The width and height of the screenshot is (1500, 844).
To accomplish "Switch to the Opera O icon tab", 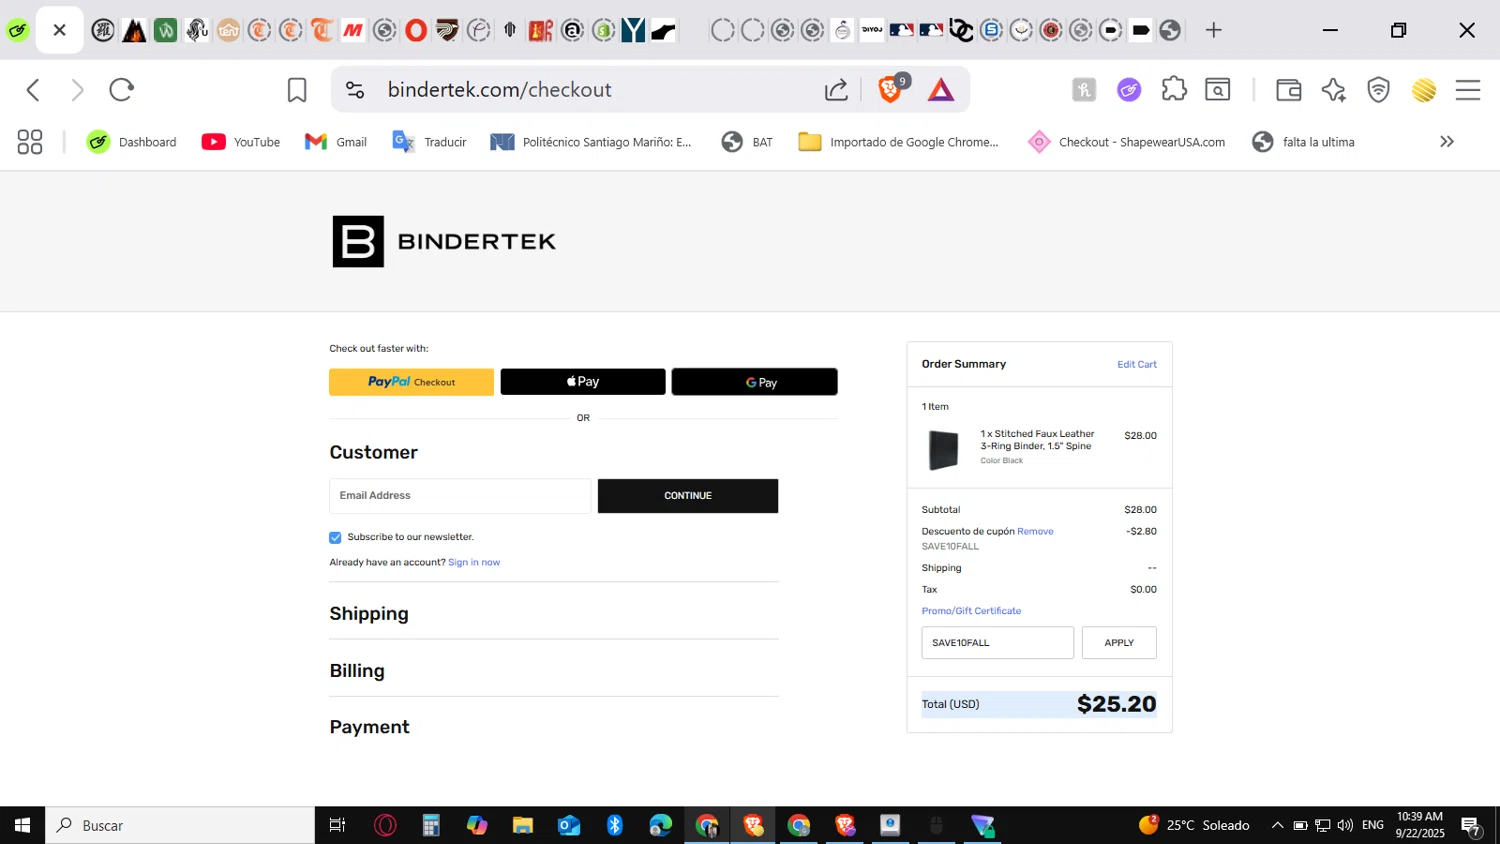I will click(x=416, y=30).
